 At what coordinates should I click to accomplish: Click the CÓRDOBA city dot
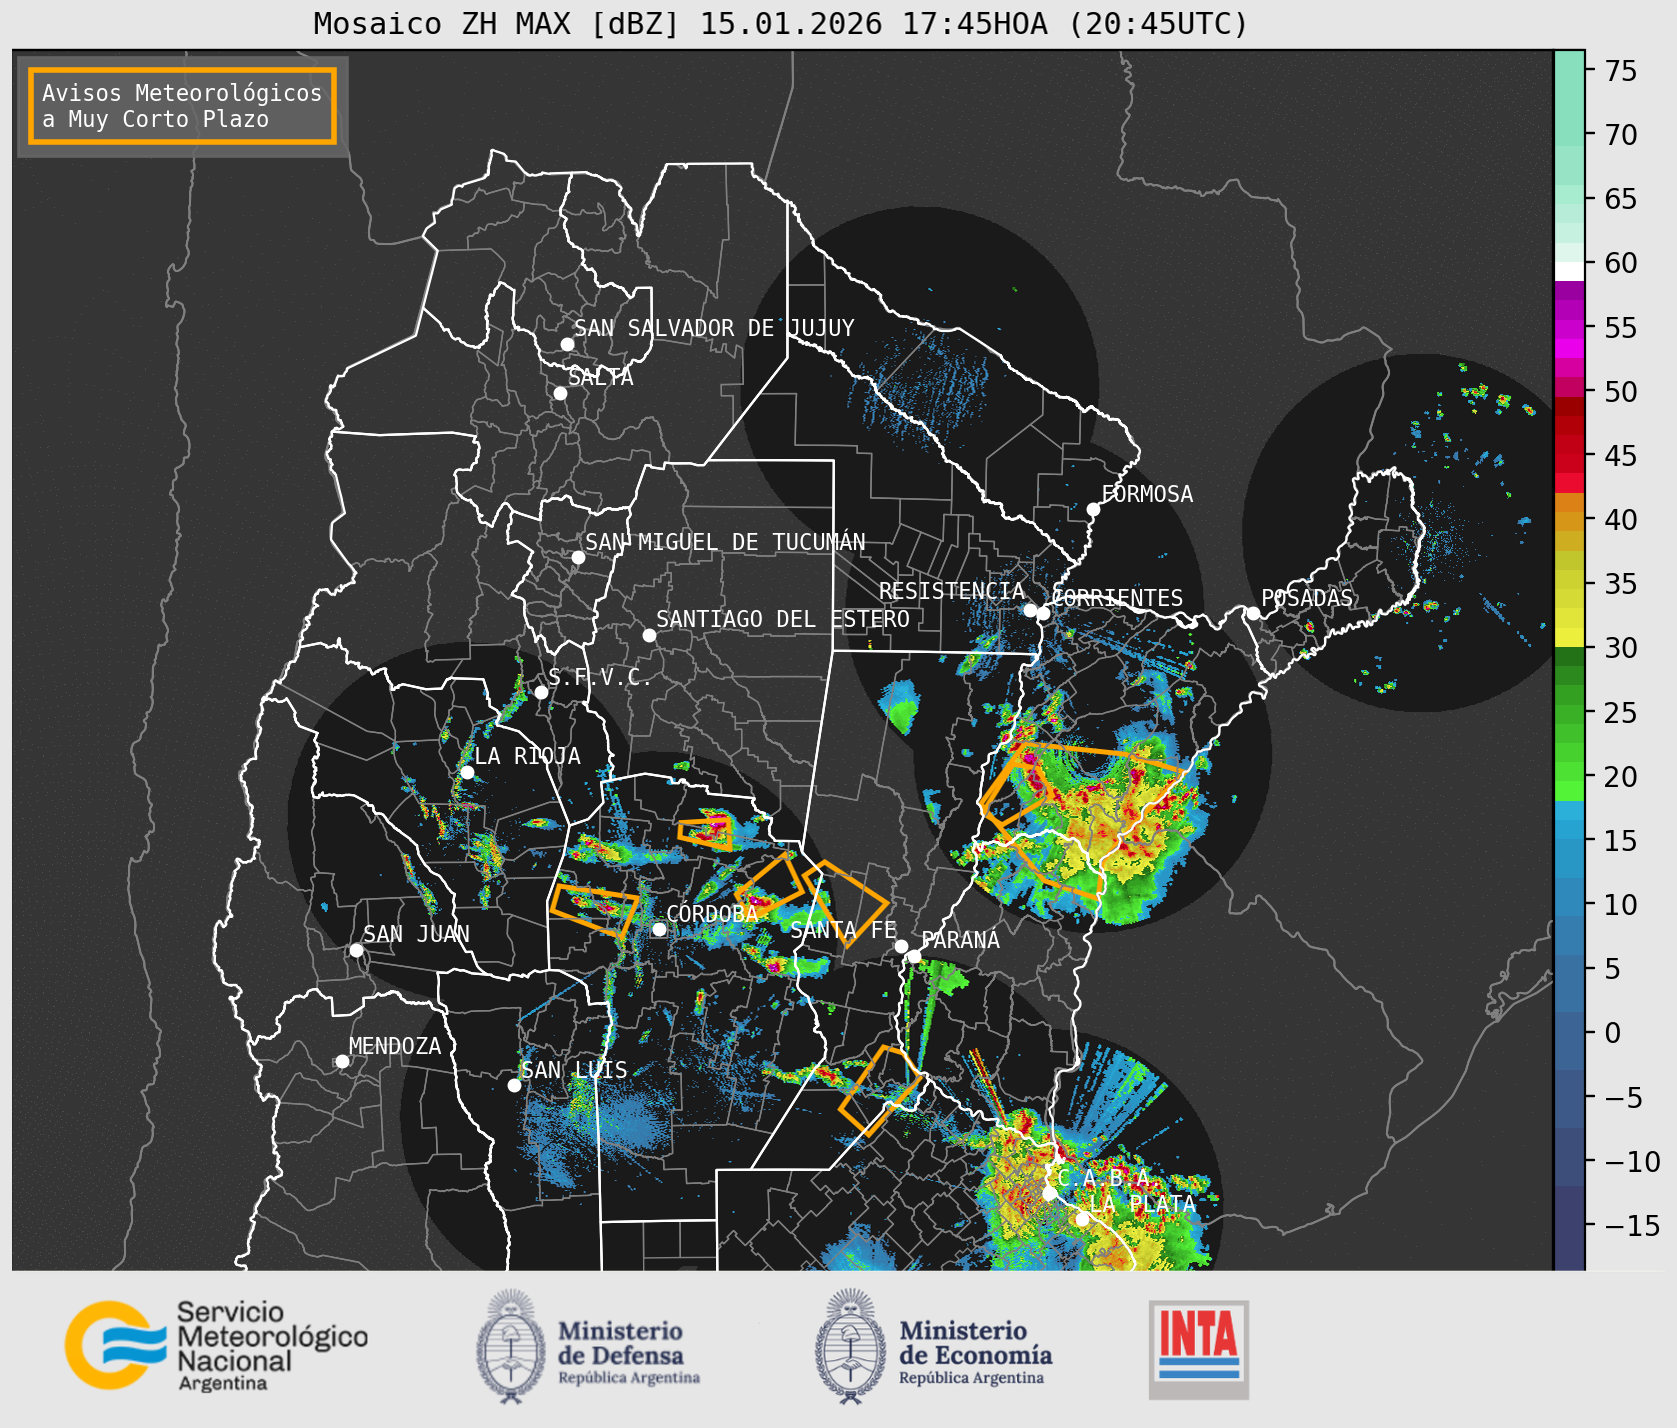[x=659, y=929]
